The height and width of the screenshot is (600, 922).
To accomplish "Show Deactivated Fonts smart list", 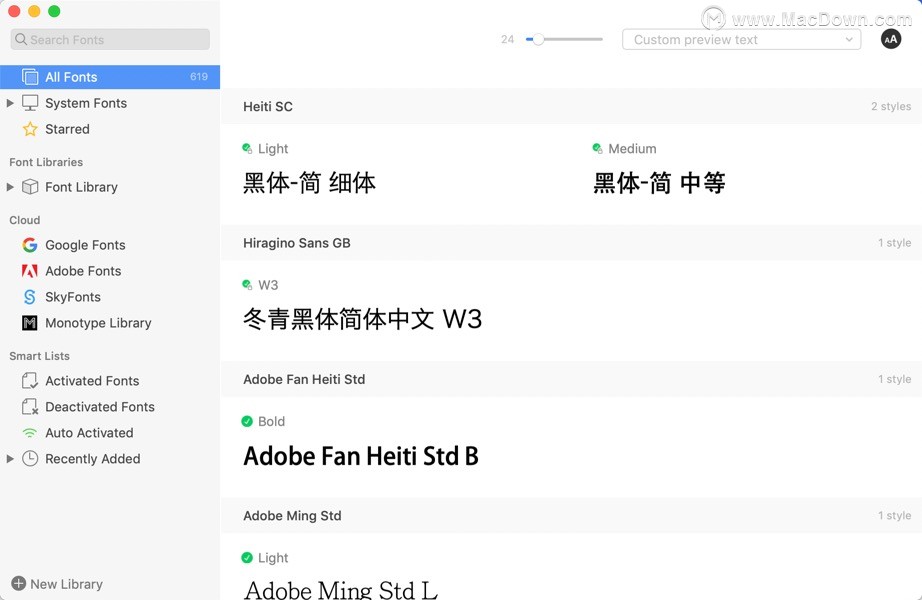I will (110, 406).
